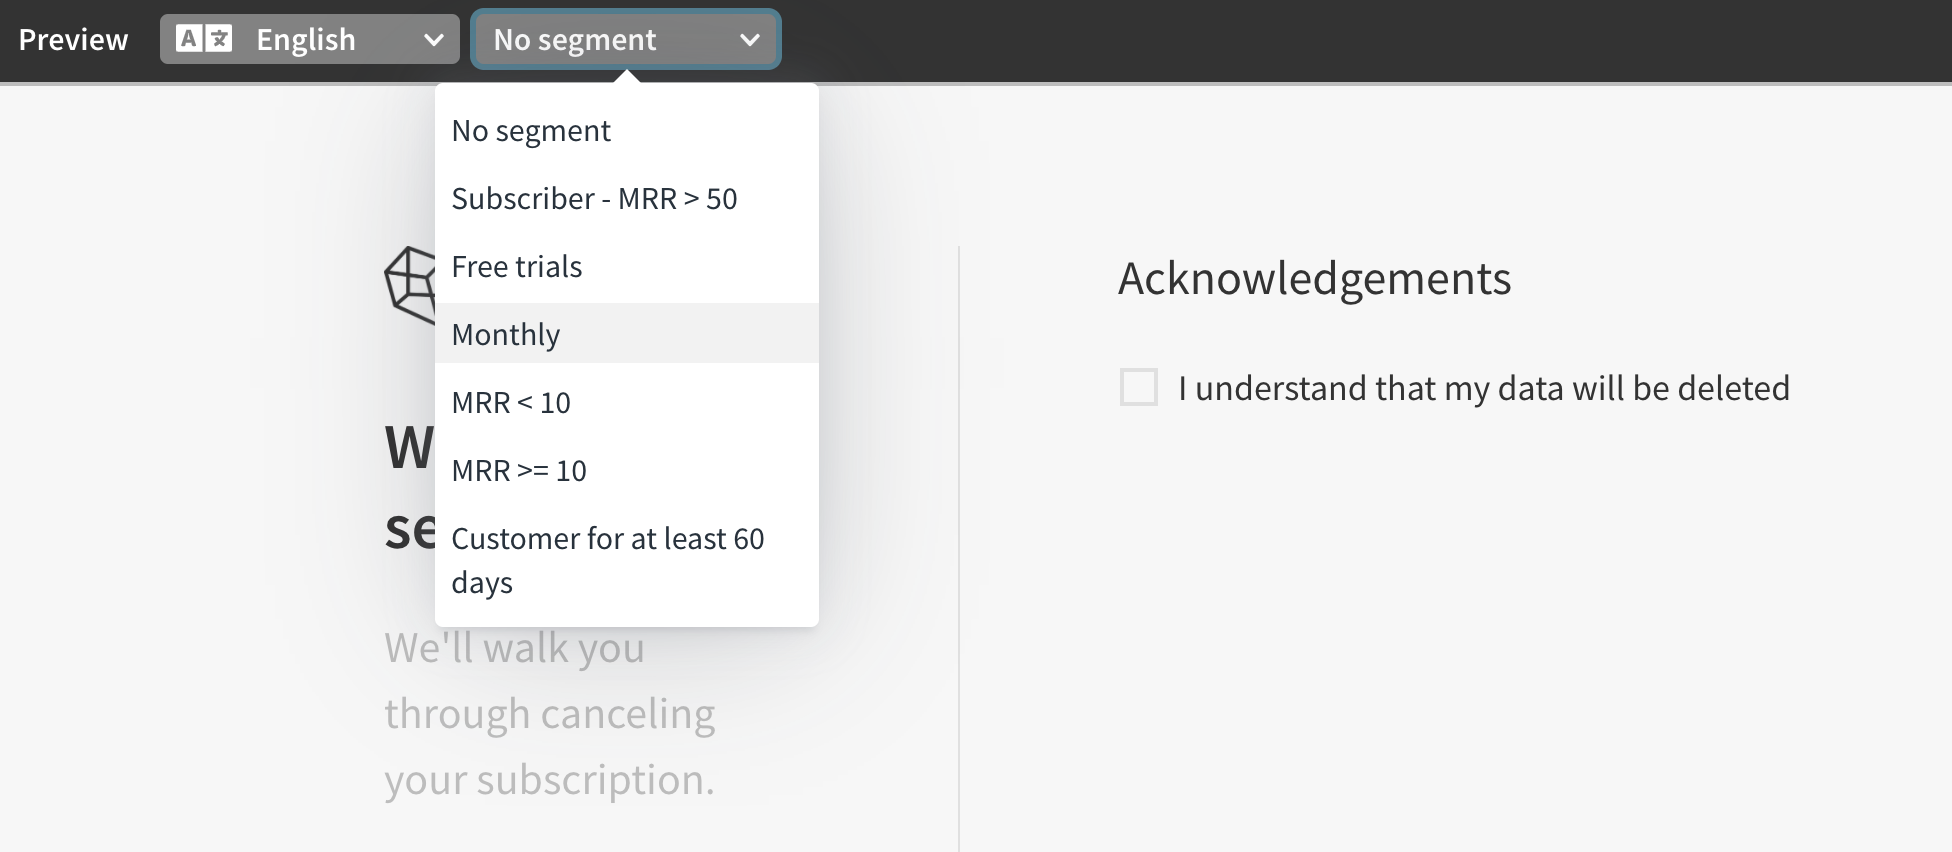
Task: Select Customer for at least 60 days
Action: [627, 560]
